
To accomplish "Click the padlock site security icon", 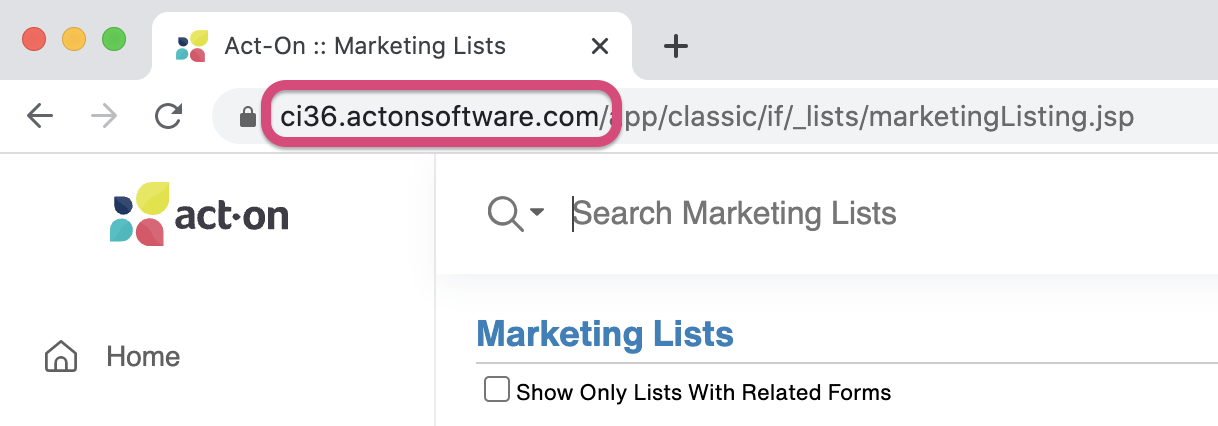I will (x=247, y=118).
